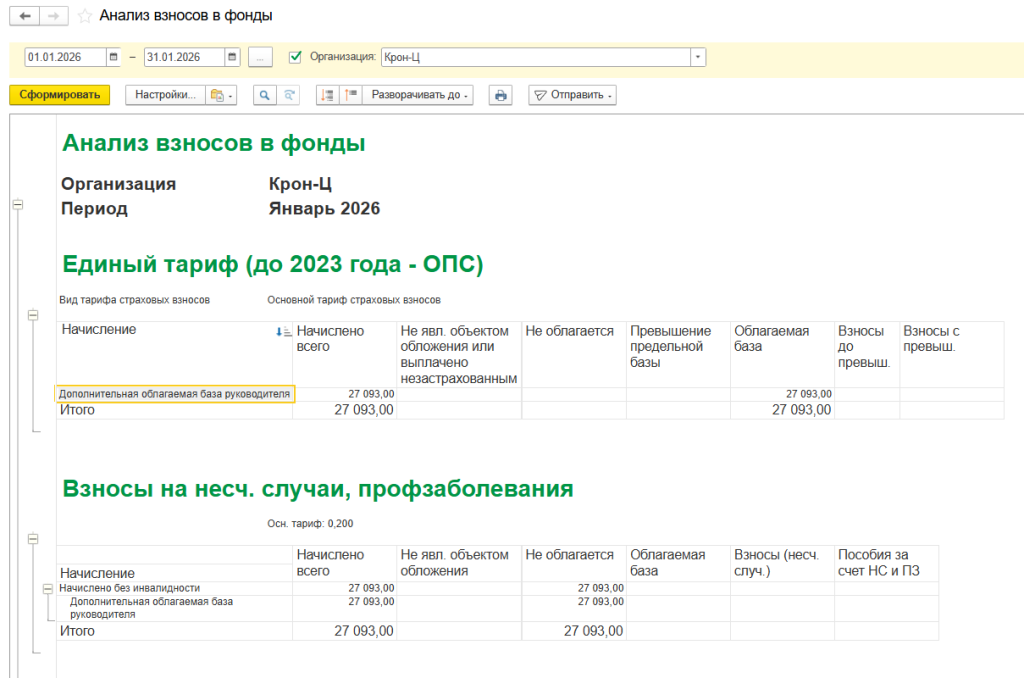Toggle the Организация filter checkbox

pyautogui.click(x=295, y=57)
